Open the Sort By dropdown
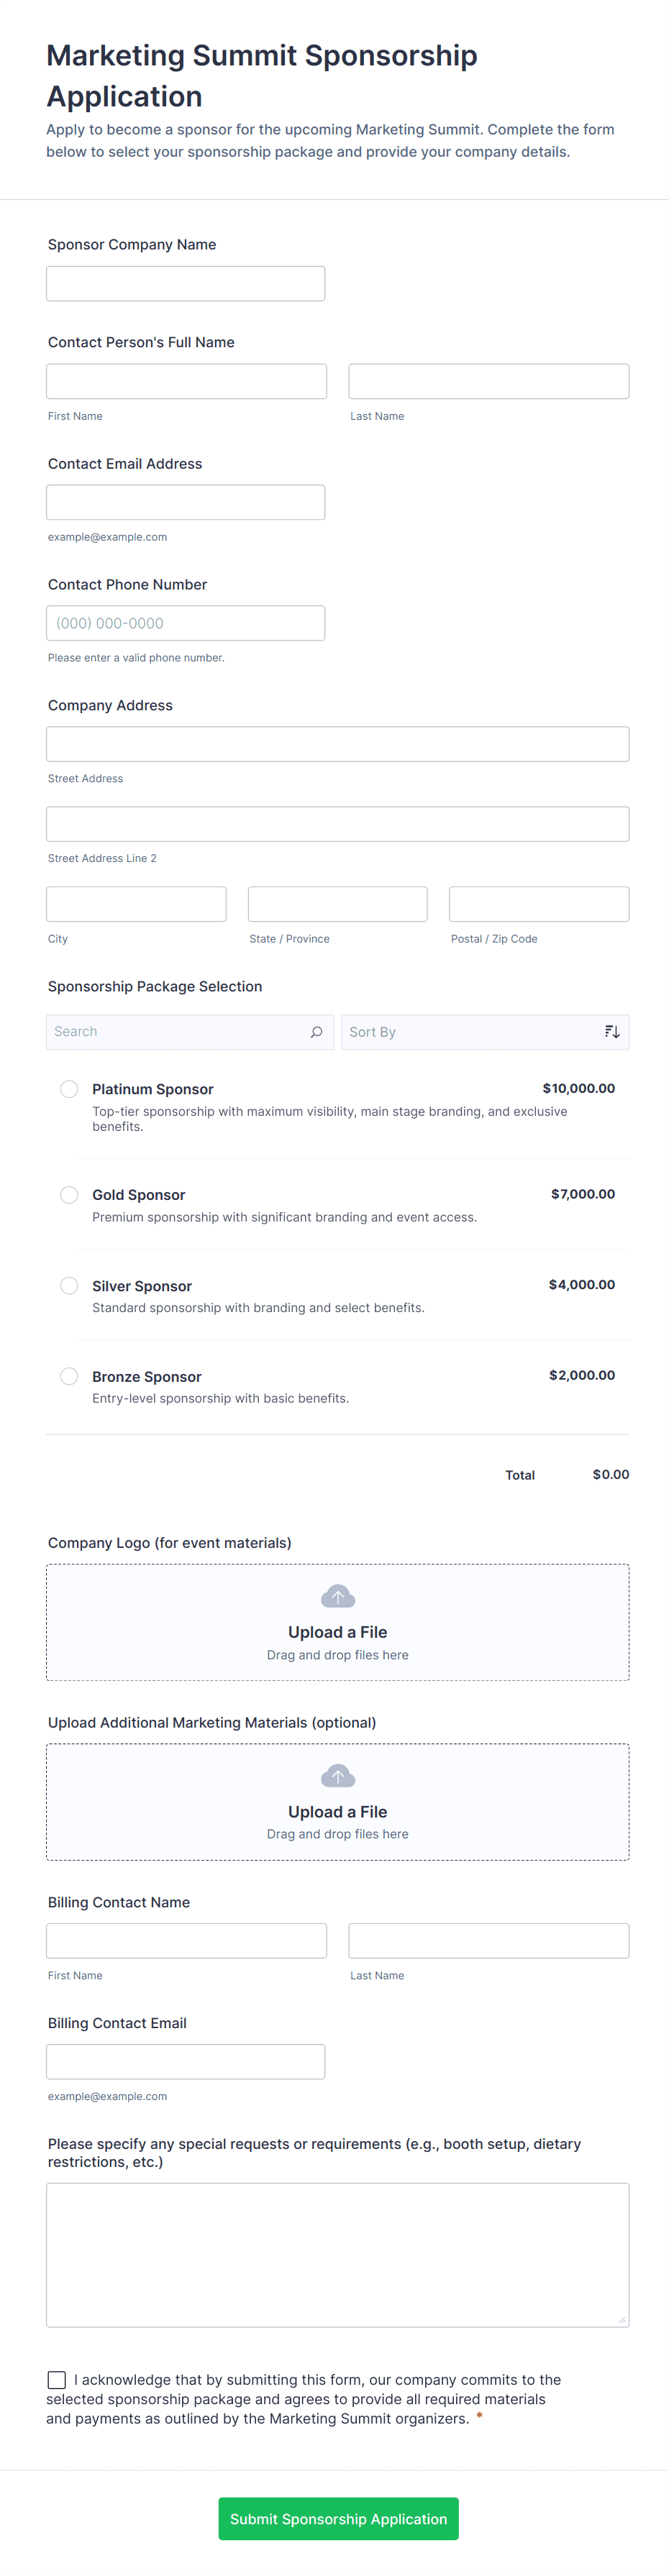Viewport: 669px width, 2576px height. click(x=470, y=1032)
